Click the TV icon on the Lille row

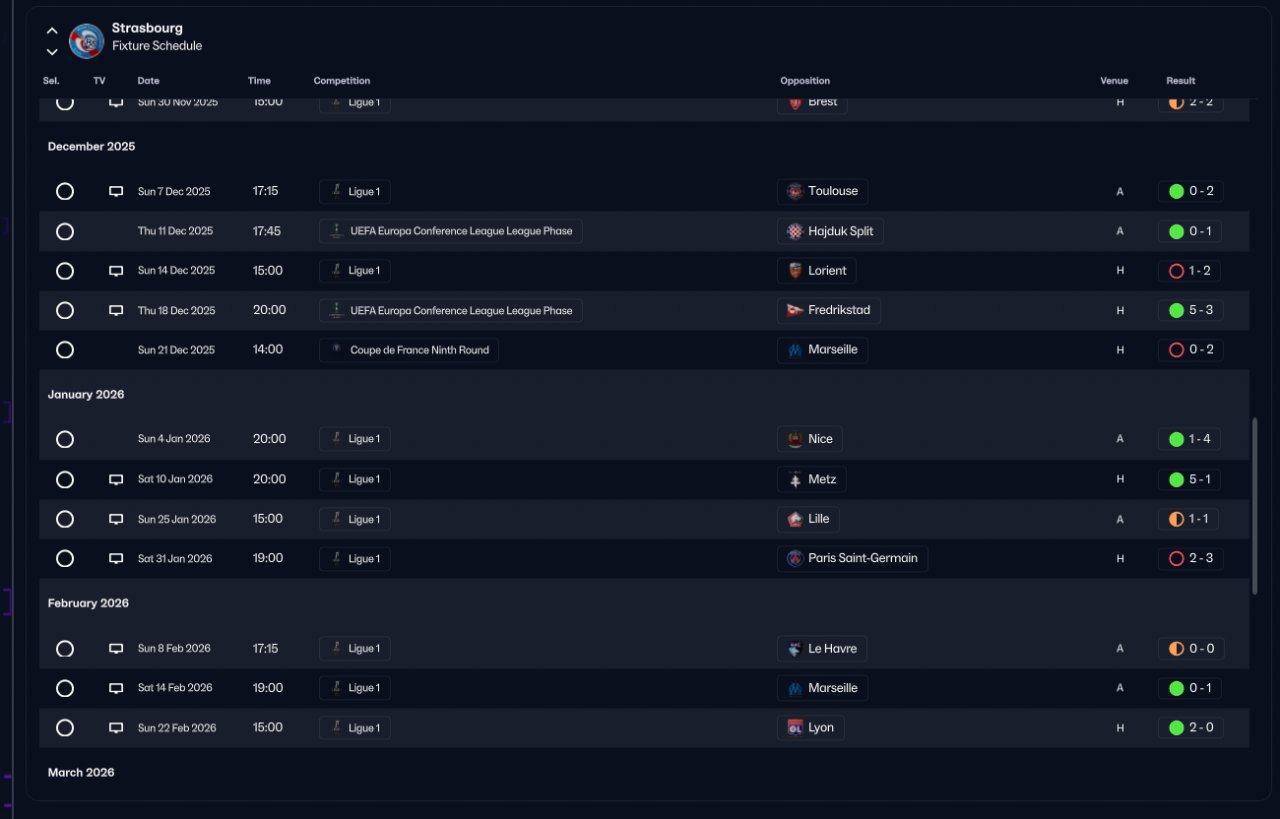[116, 520]
